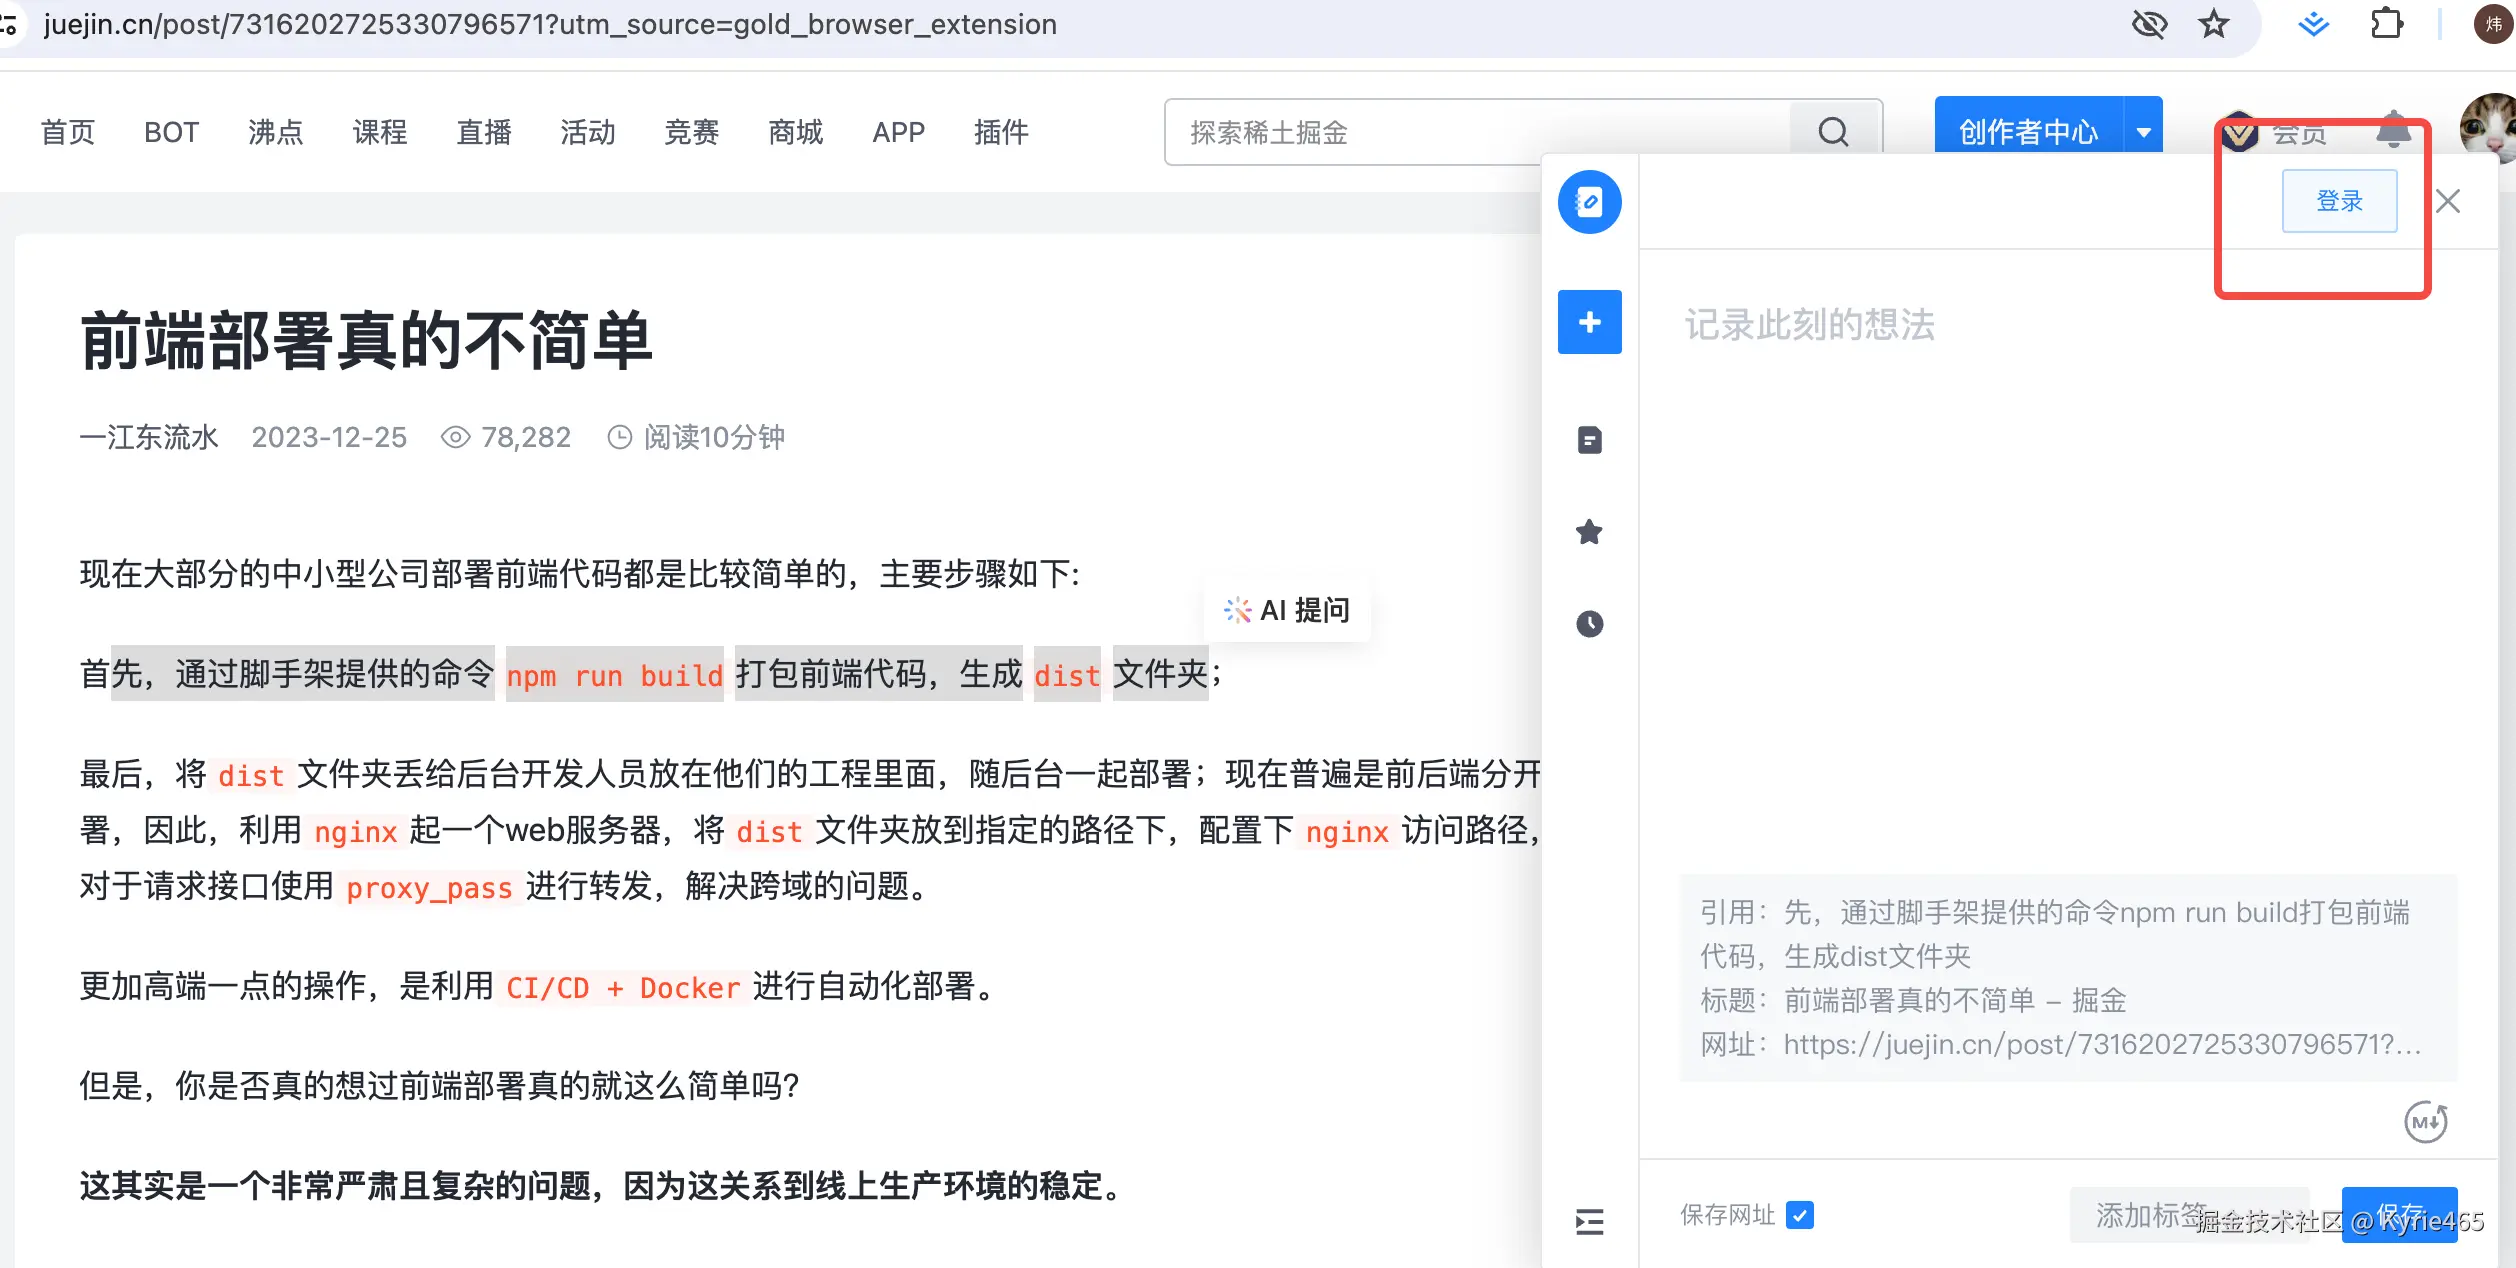Open the user avatar menu
This screenshot has width=2516, height=1268.
click(x=2488, y=125)
